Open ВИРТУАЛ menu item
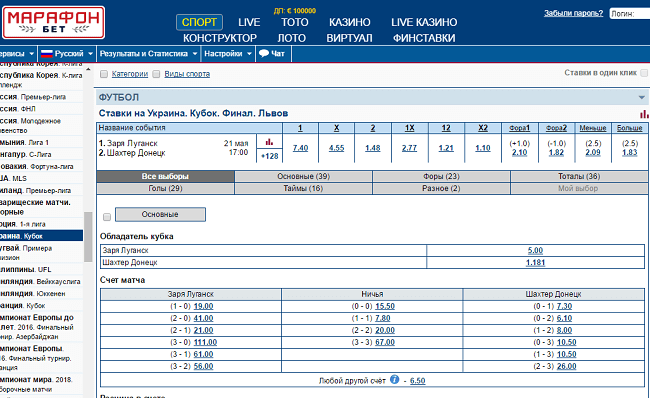650x398 pixels. click(x=349, y=38)
